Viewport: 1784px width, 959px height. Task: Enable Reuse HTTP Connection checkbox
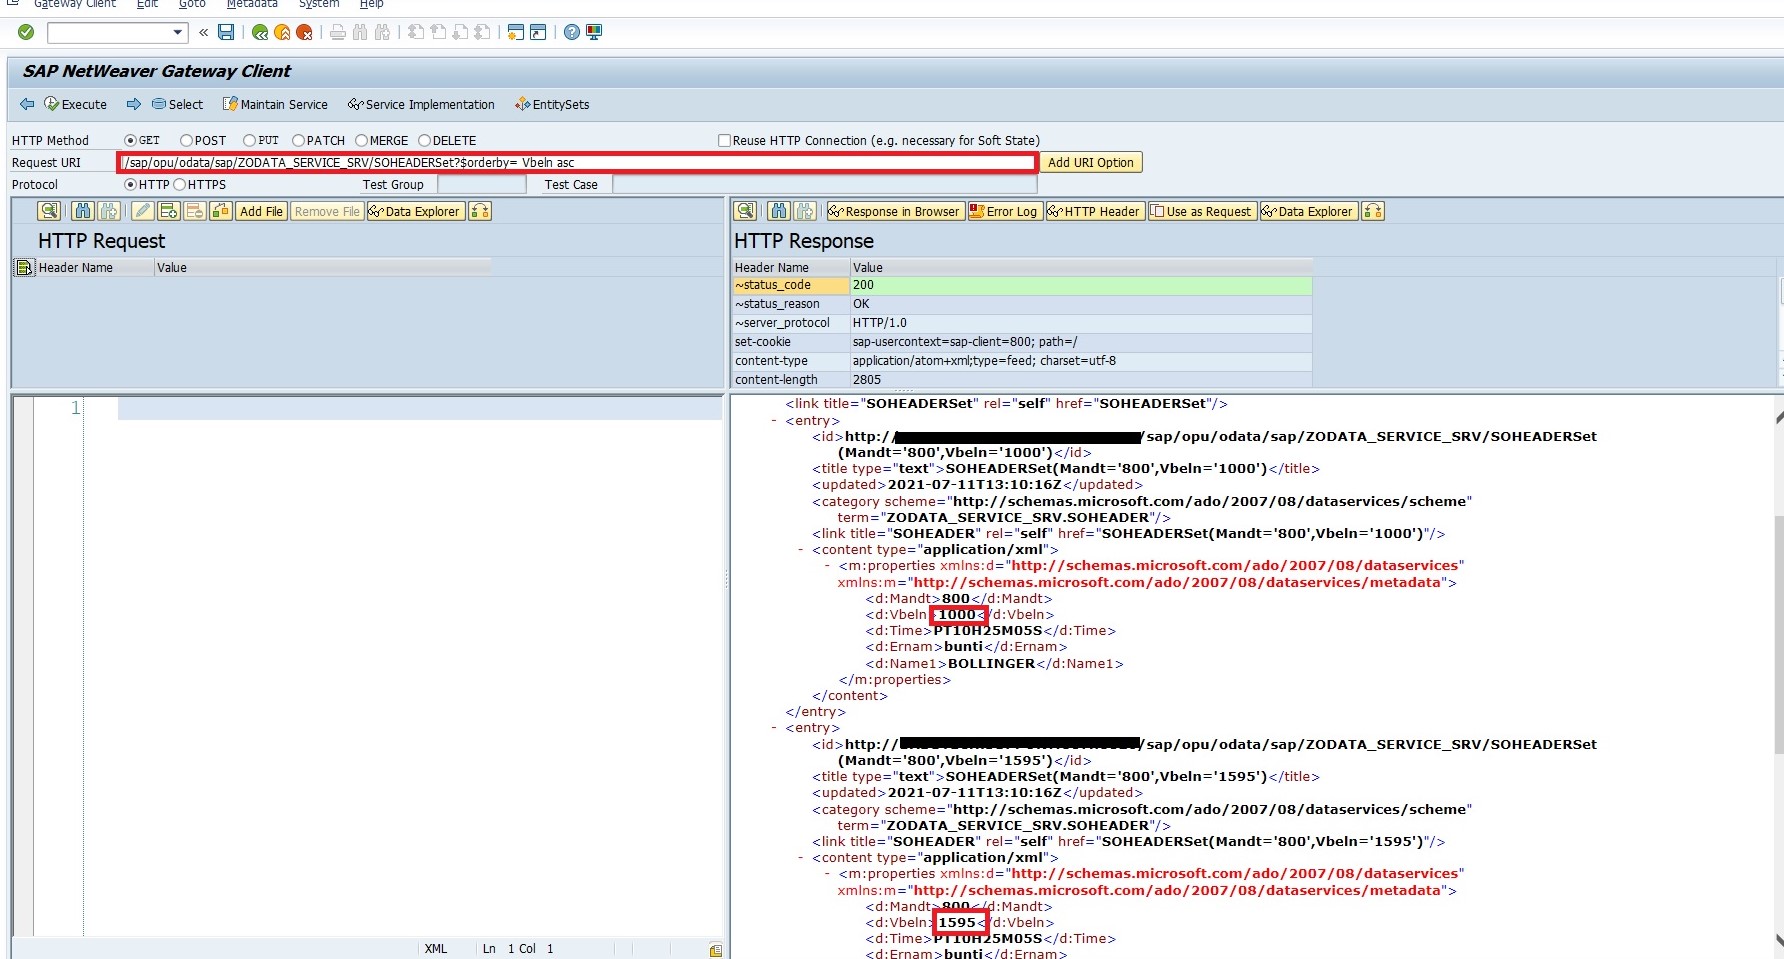click(723, 140)
